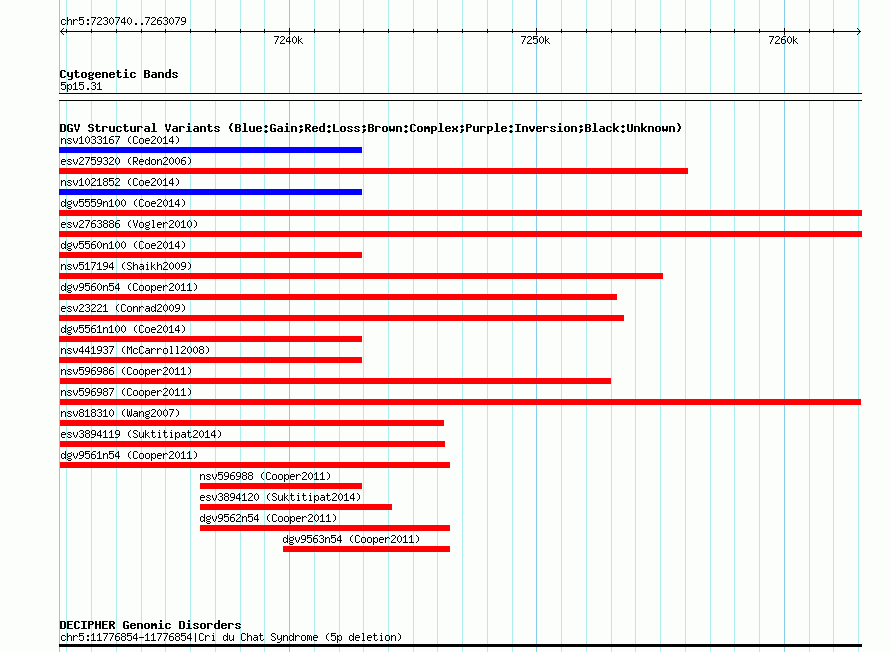Click the chr5:7230740..7263079 region label
The width and height of the screenshot is (890, 652).
point(123,21)
